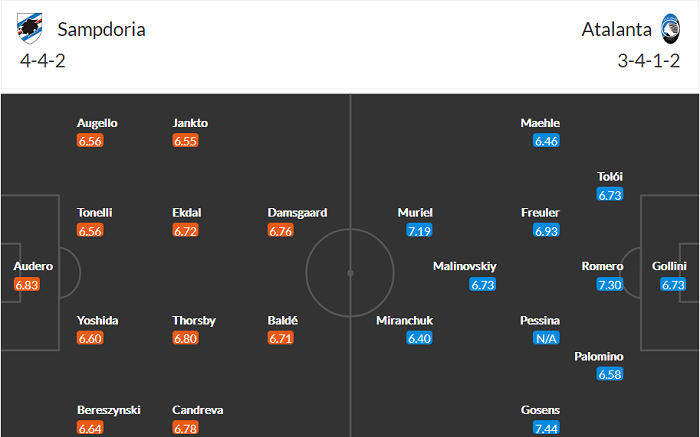
Task: Select Muriel's 7.19 rating badge
Action: pos(420,231)
